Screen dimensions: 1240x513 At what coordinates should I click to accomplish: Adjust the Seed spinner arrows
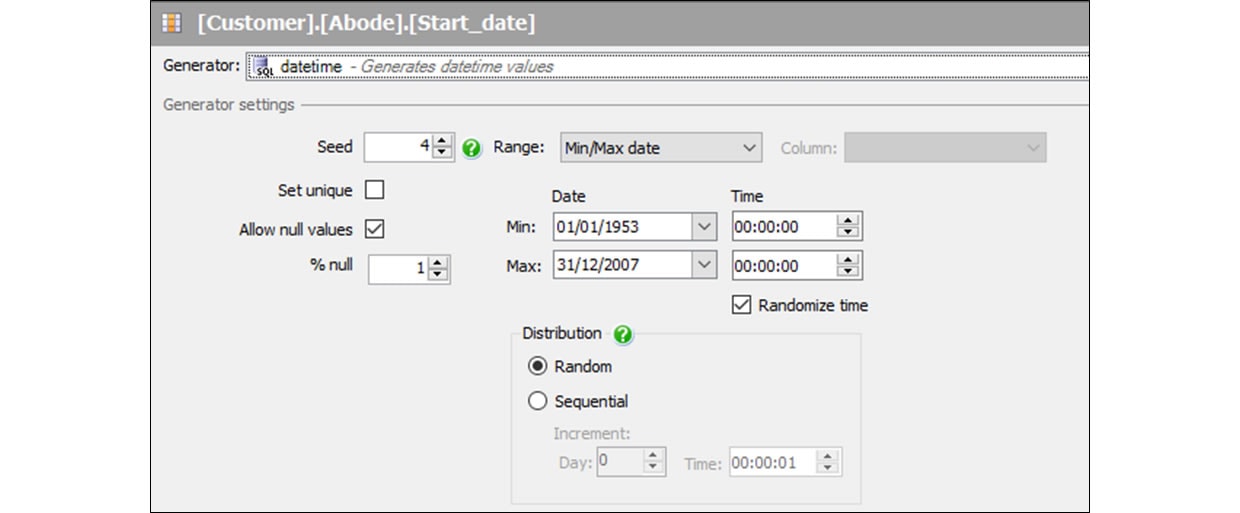click(443, 147)
